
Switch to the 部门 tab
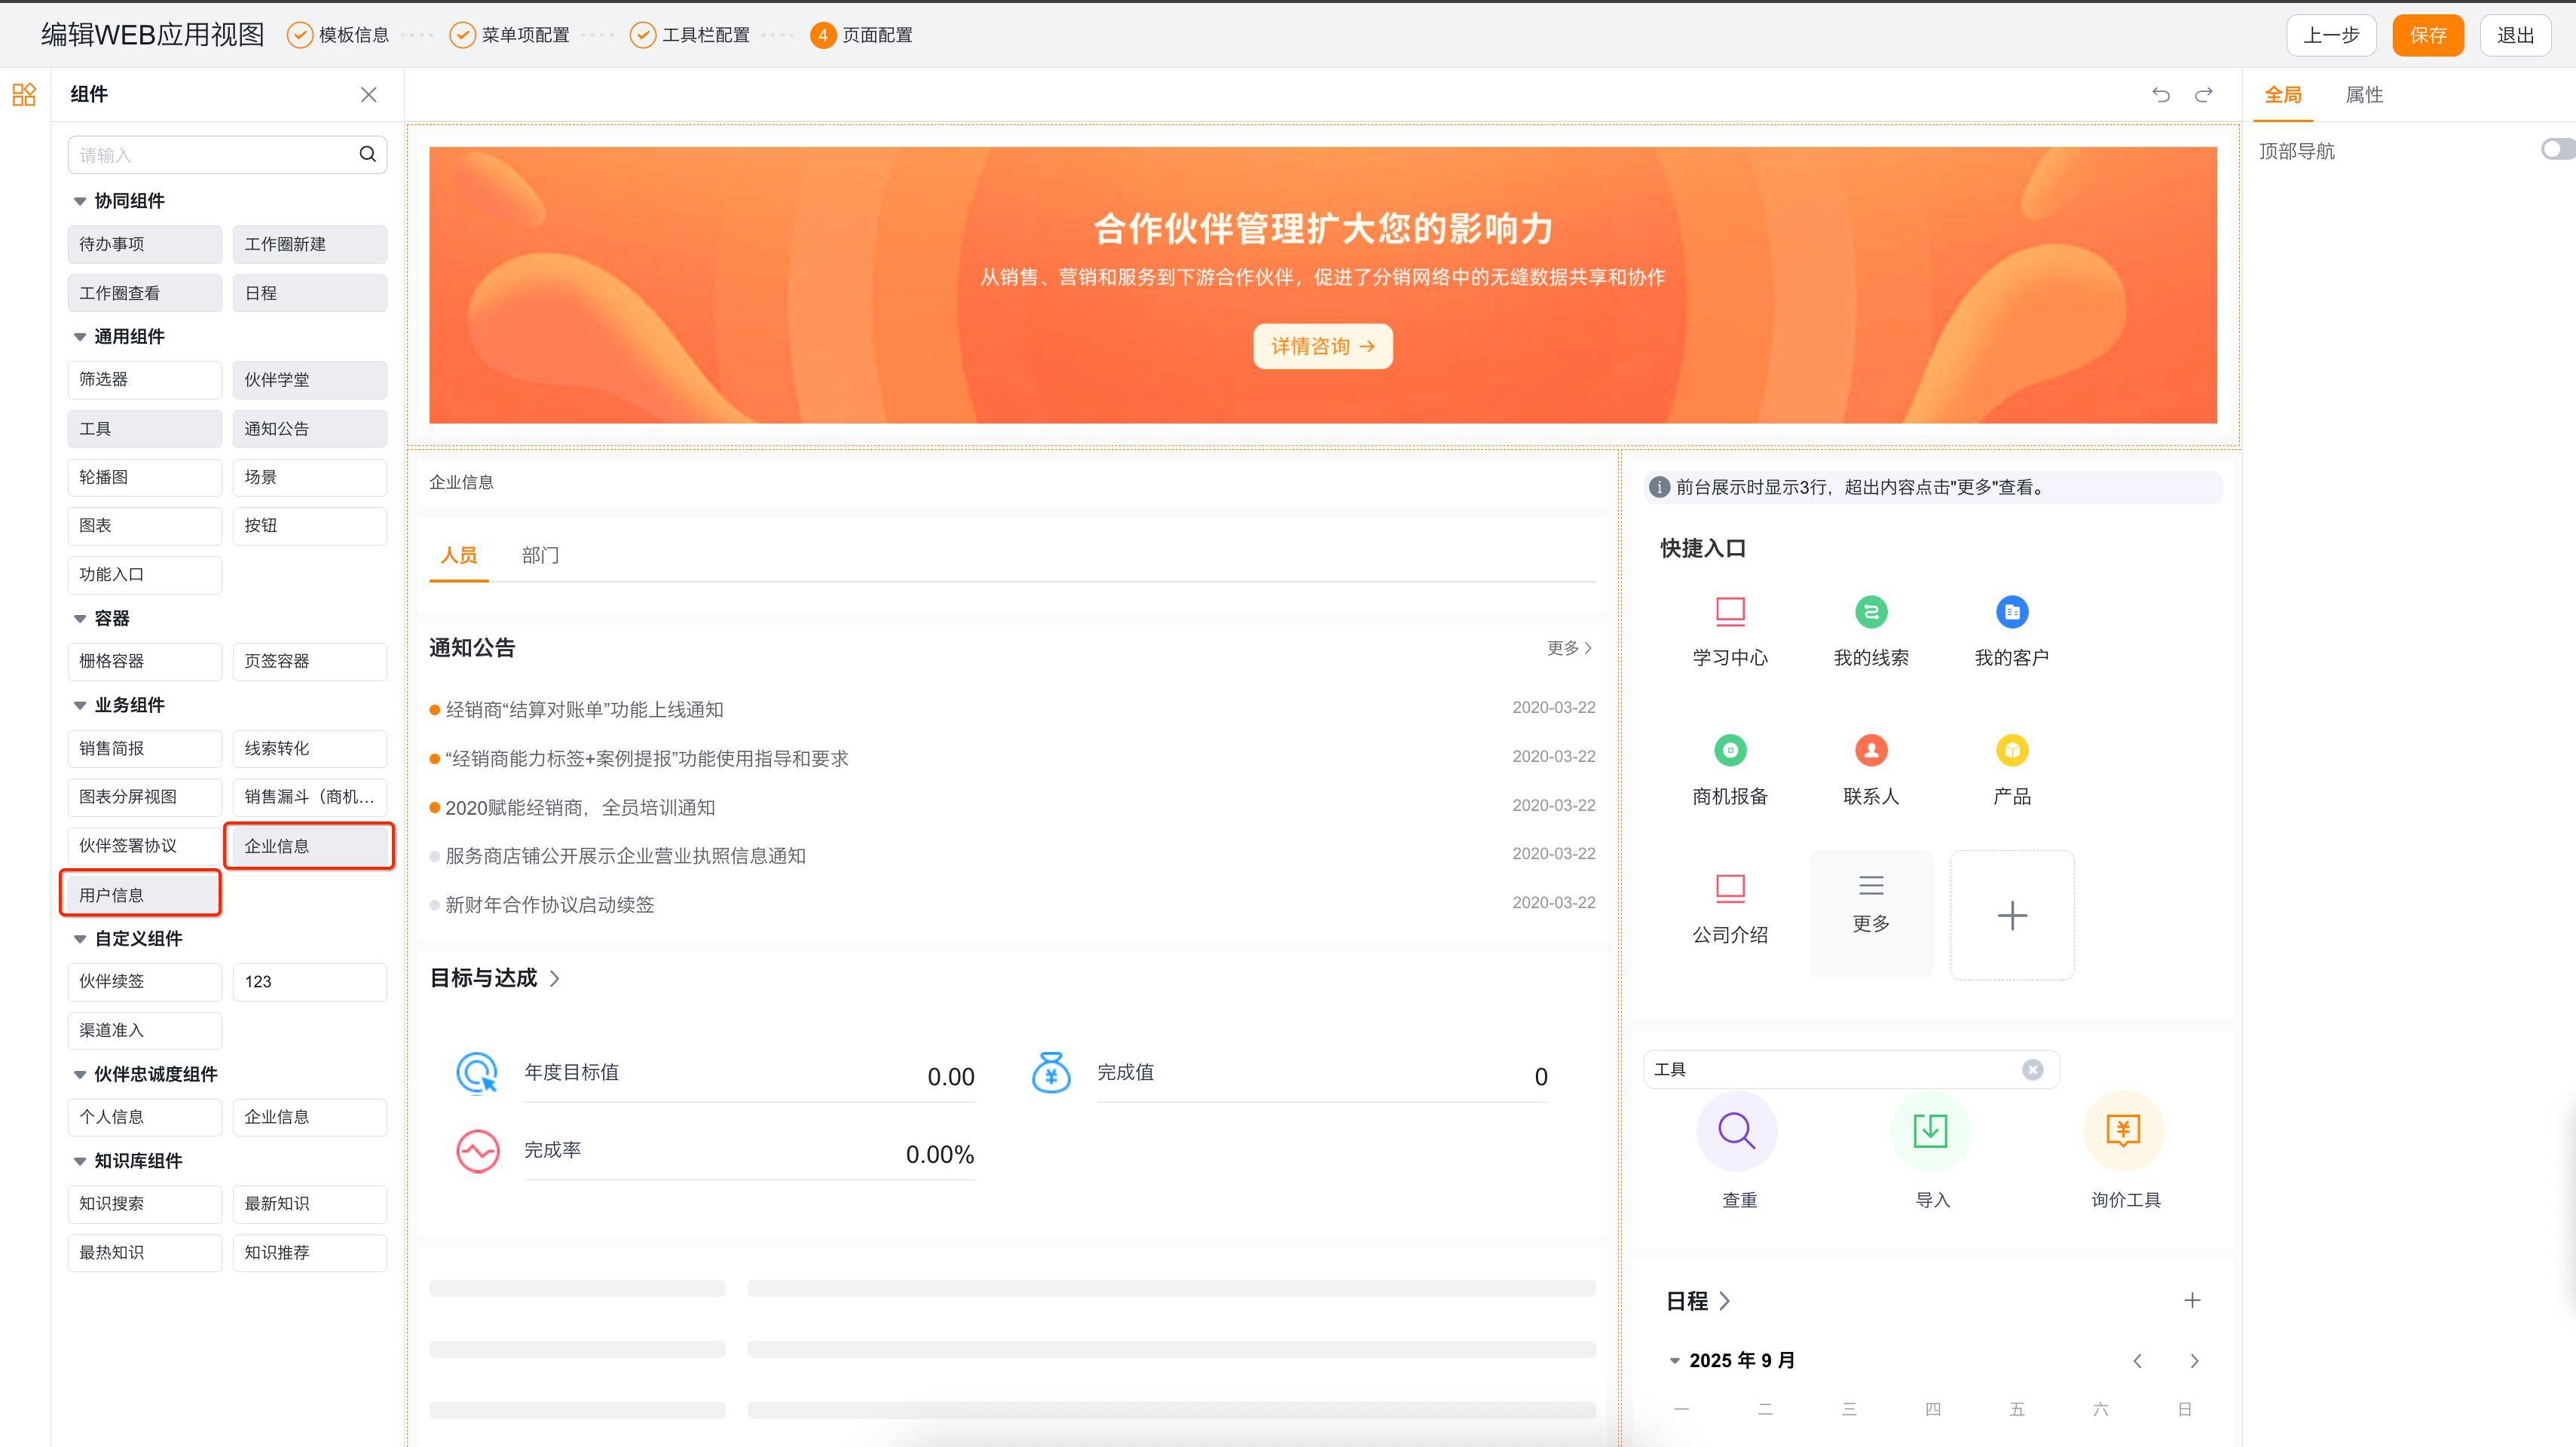click(540, 555)
